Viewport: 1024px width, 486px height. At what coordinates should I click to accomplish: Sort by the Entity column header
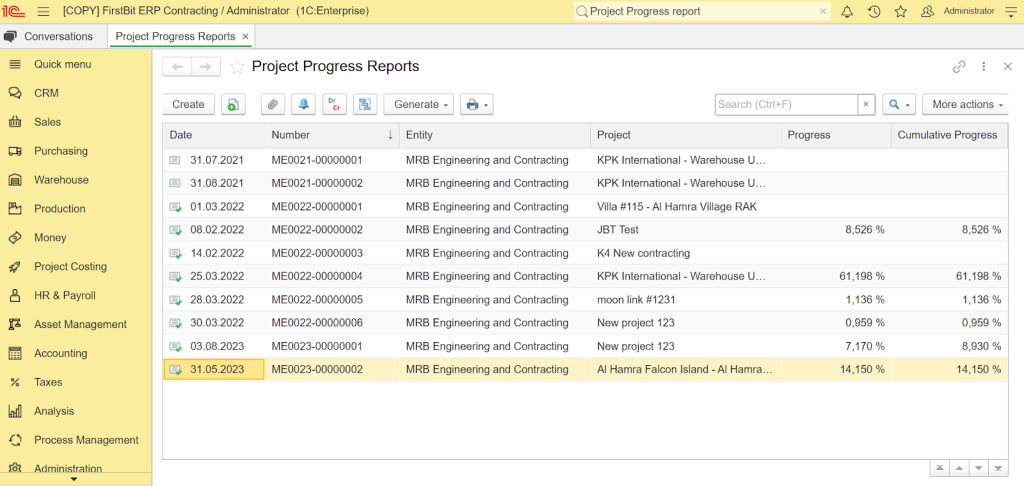pyautogui.click(x=494, y=135)
